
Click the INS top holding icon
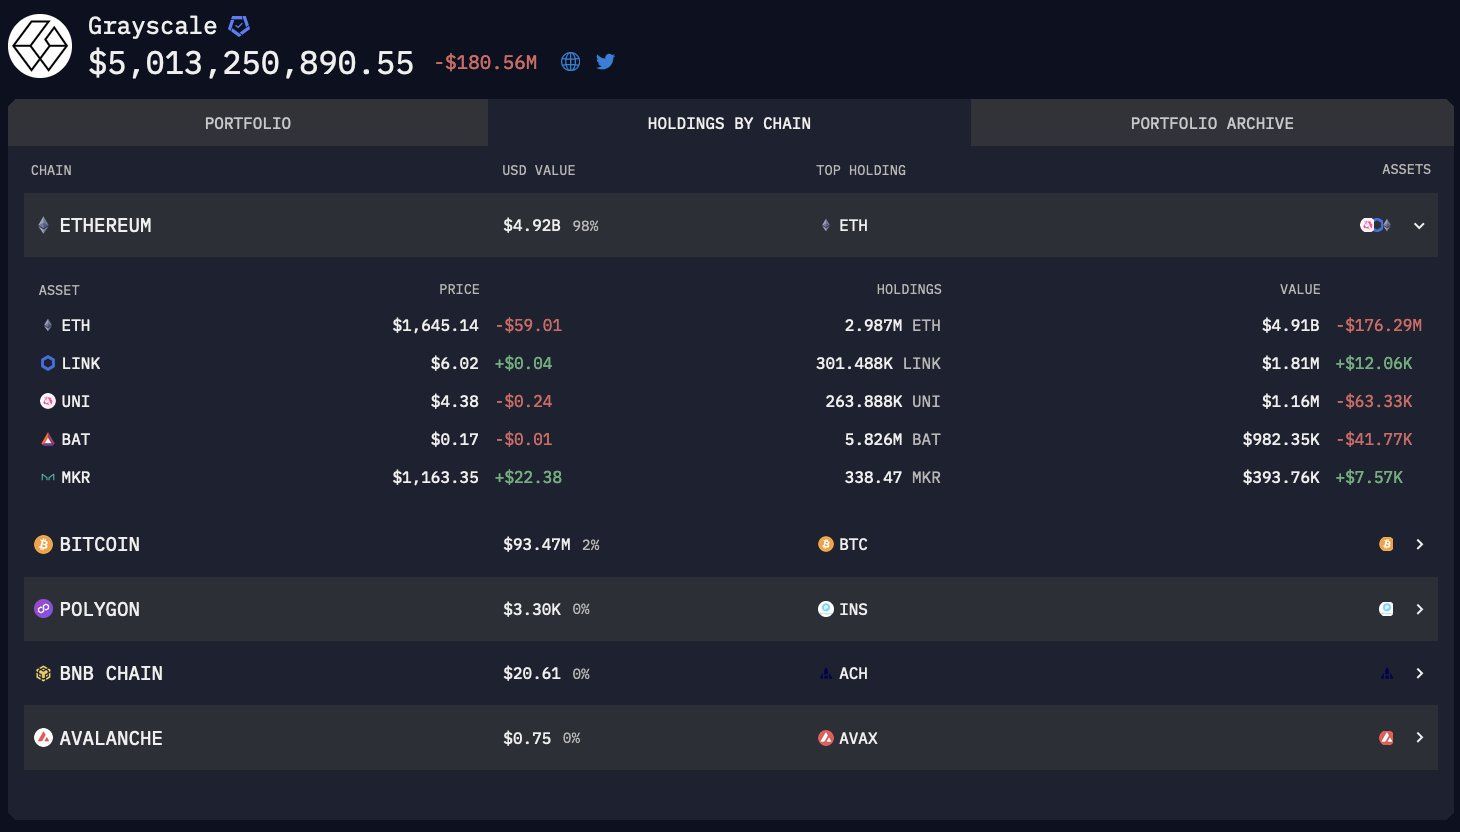coord(825,609)
